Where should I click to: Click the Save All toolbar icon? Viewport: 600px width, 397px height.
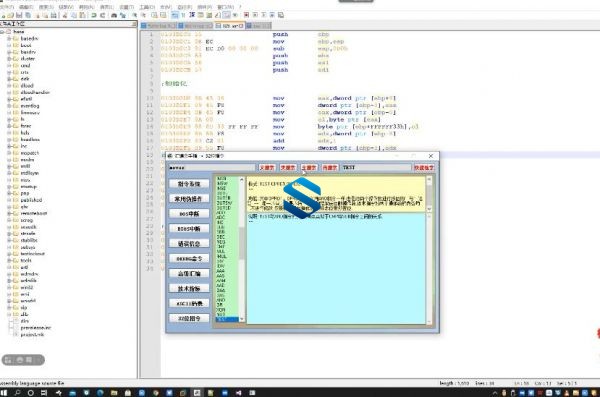pyautogui.click(x=28, y=15)
